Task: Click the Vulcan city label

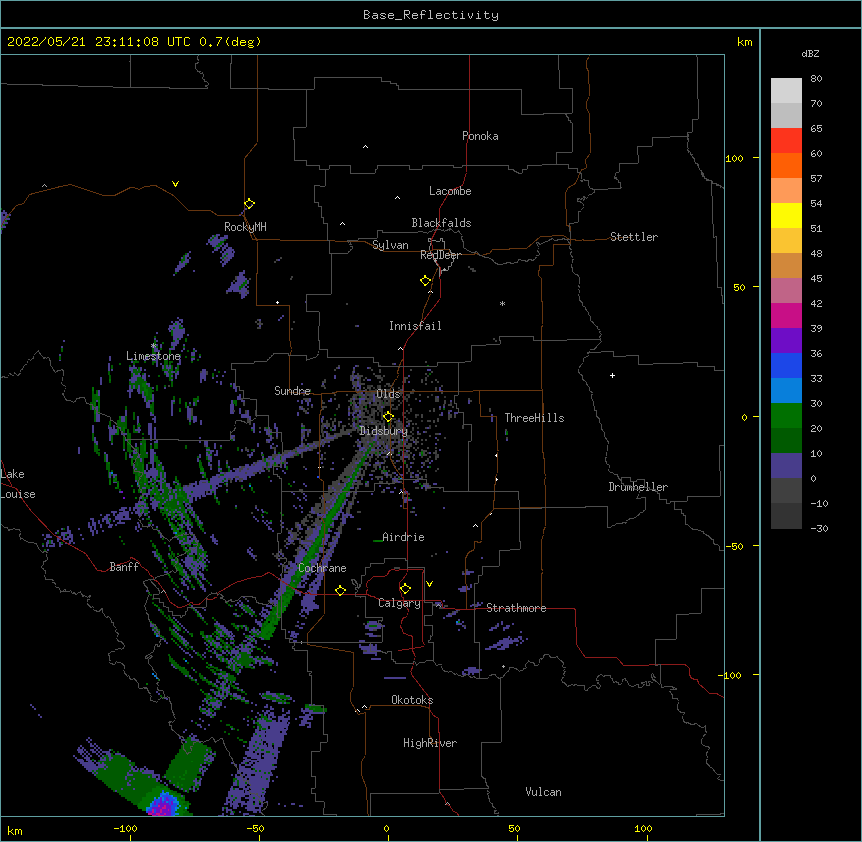Action: tap(543, 792)
